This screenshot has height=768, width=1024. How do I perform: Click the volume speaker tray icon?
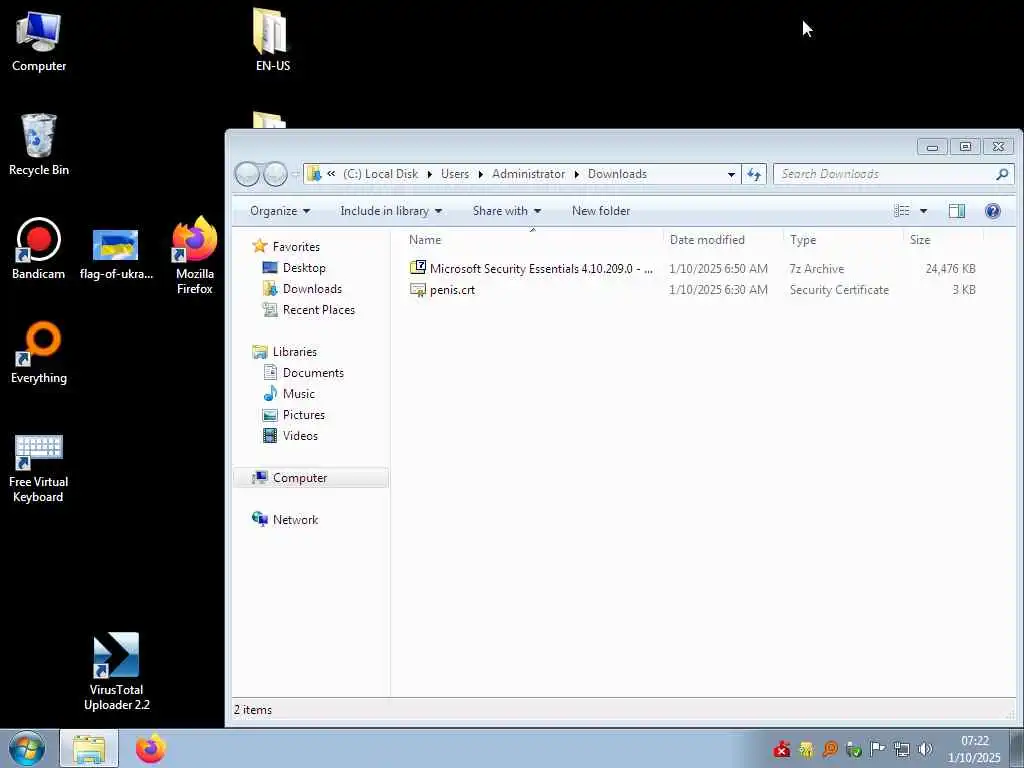pos(925,748)
